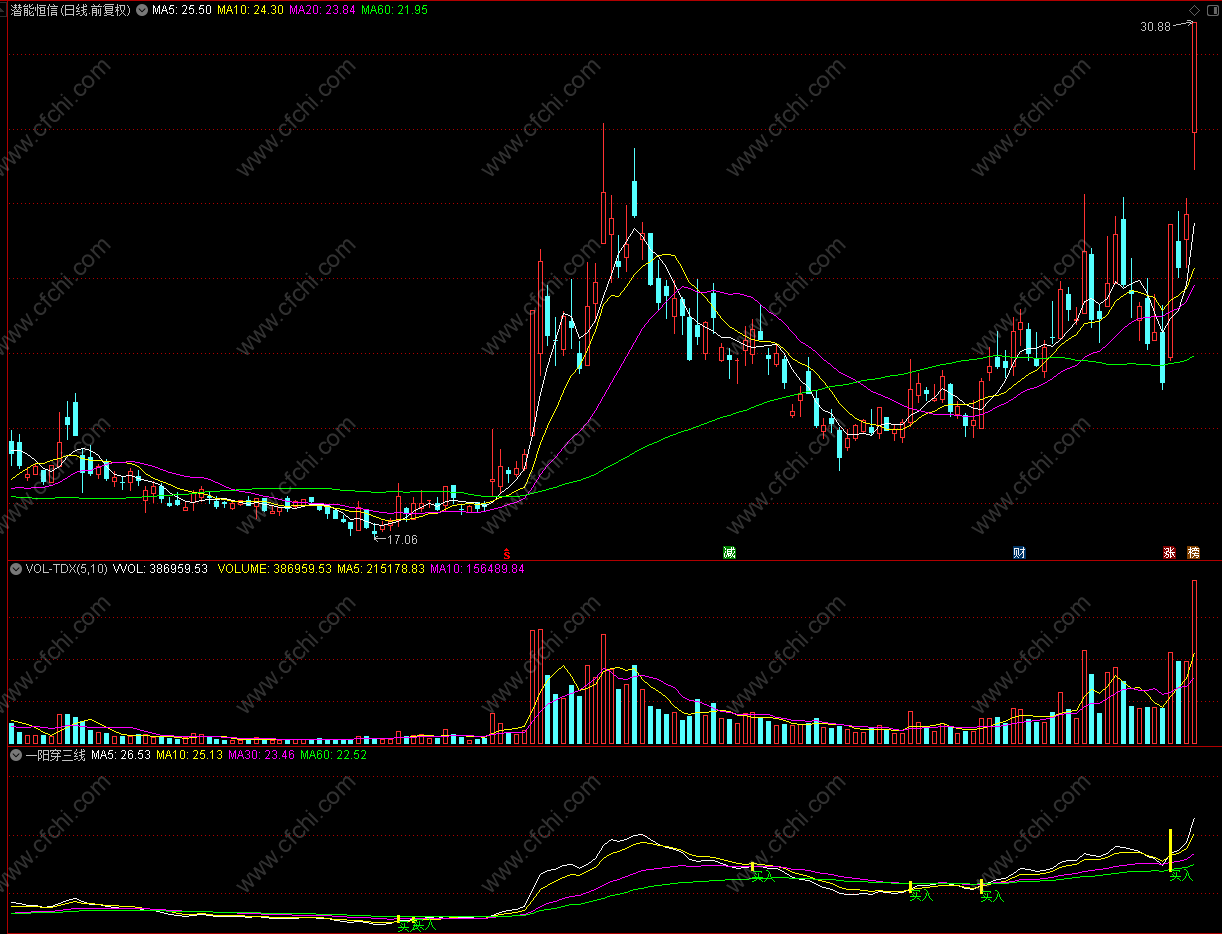1222x934 pixels.
Task: Open dropdown next to 潜能恒信 title
Action: tap(141, 9)
